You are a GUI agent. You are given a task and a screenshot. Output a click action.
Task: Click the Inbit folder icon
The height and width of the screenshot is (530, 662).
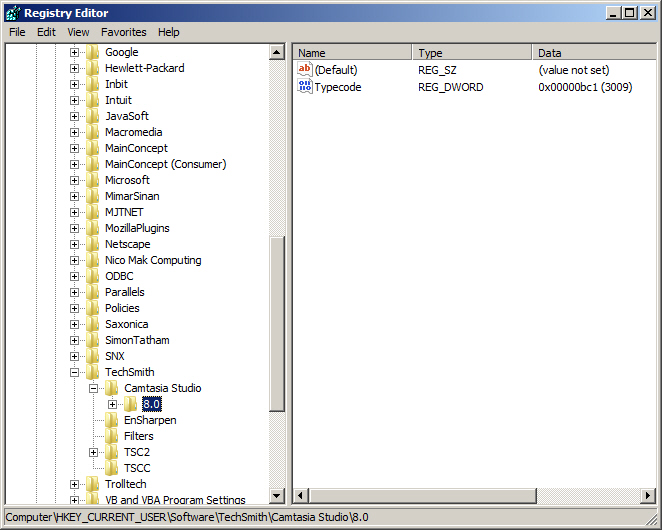click(92, 84)
